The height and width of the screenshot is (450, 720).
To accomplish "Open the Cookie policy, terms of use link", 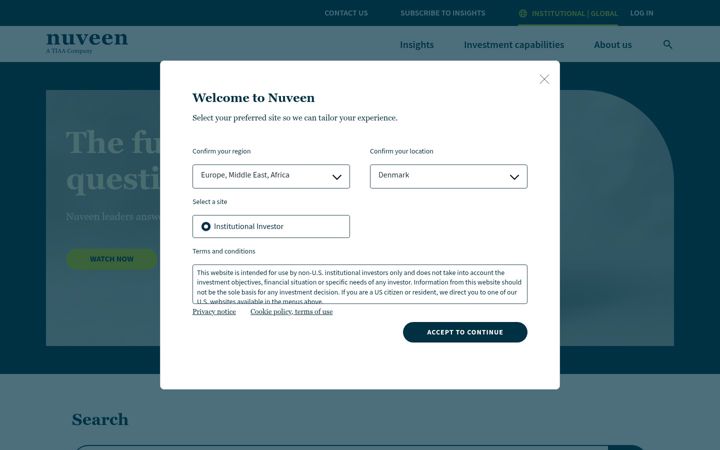I will coord(292,311).
